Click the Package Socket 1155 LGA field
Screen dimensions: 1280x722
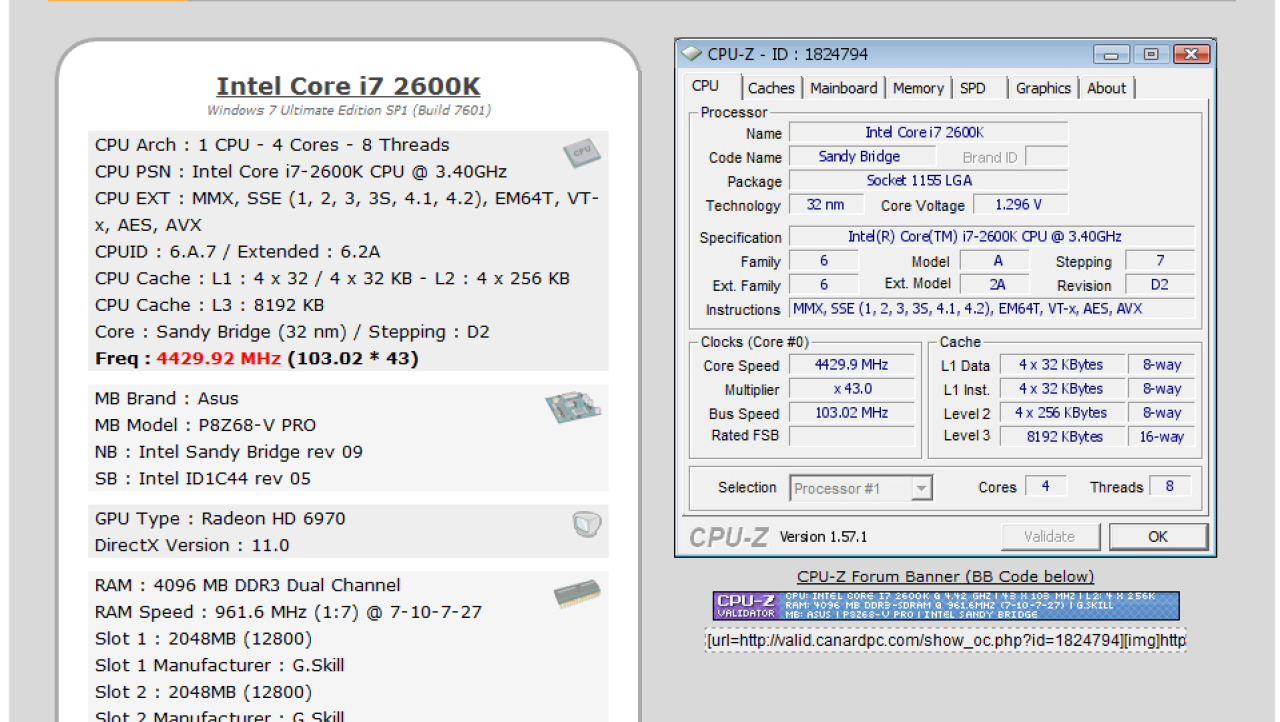(x=928, y=181)
